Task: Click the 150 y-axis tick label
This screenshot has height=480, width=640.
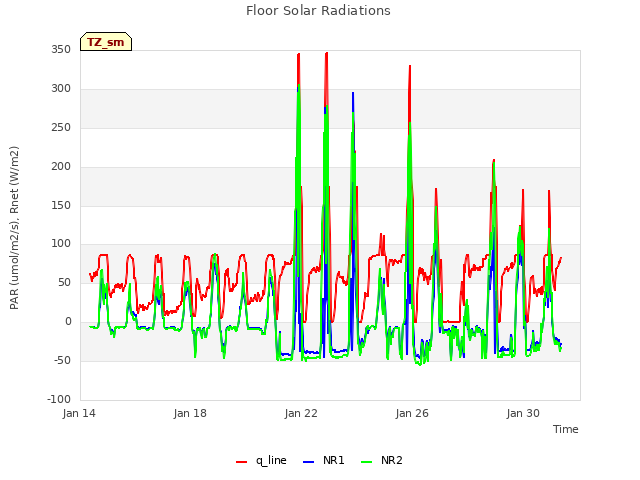Action: click(x=61, y=205)
